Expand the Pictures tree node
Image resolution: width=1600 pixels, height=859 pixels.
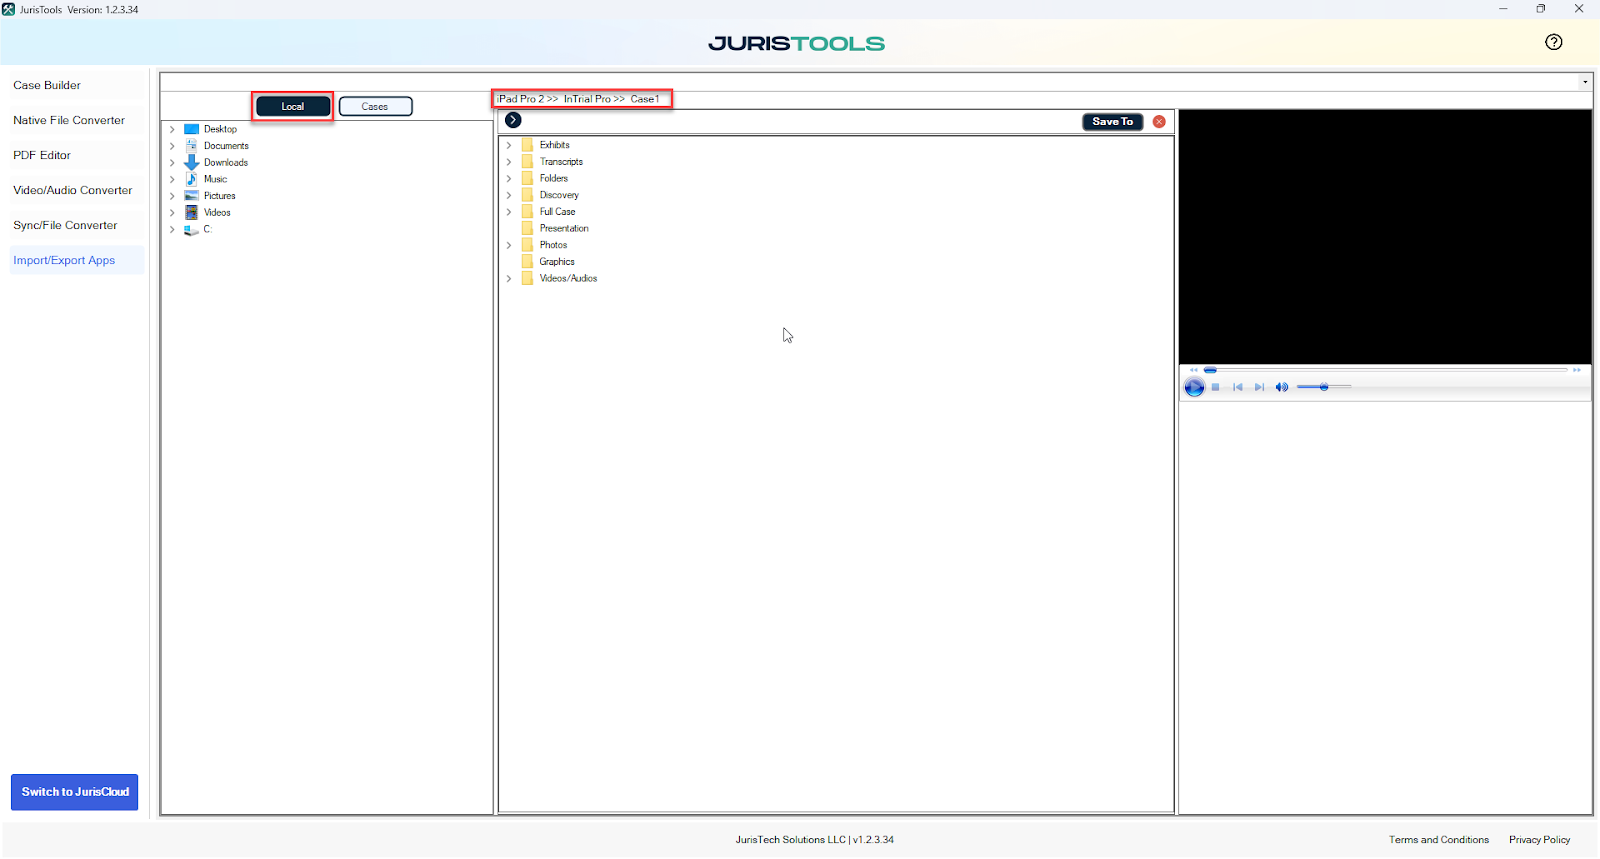[172, 196]
